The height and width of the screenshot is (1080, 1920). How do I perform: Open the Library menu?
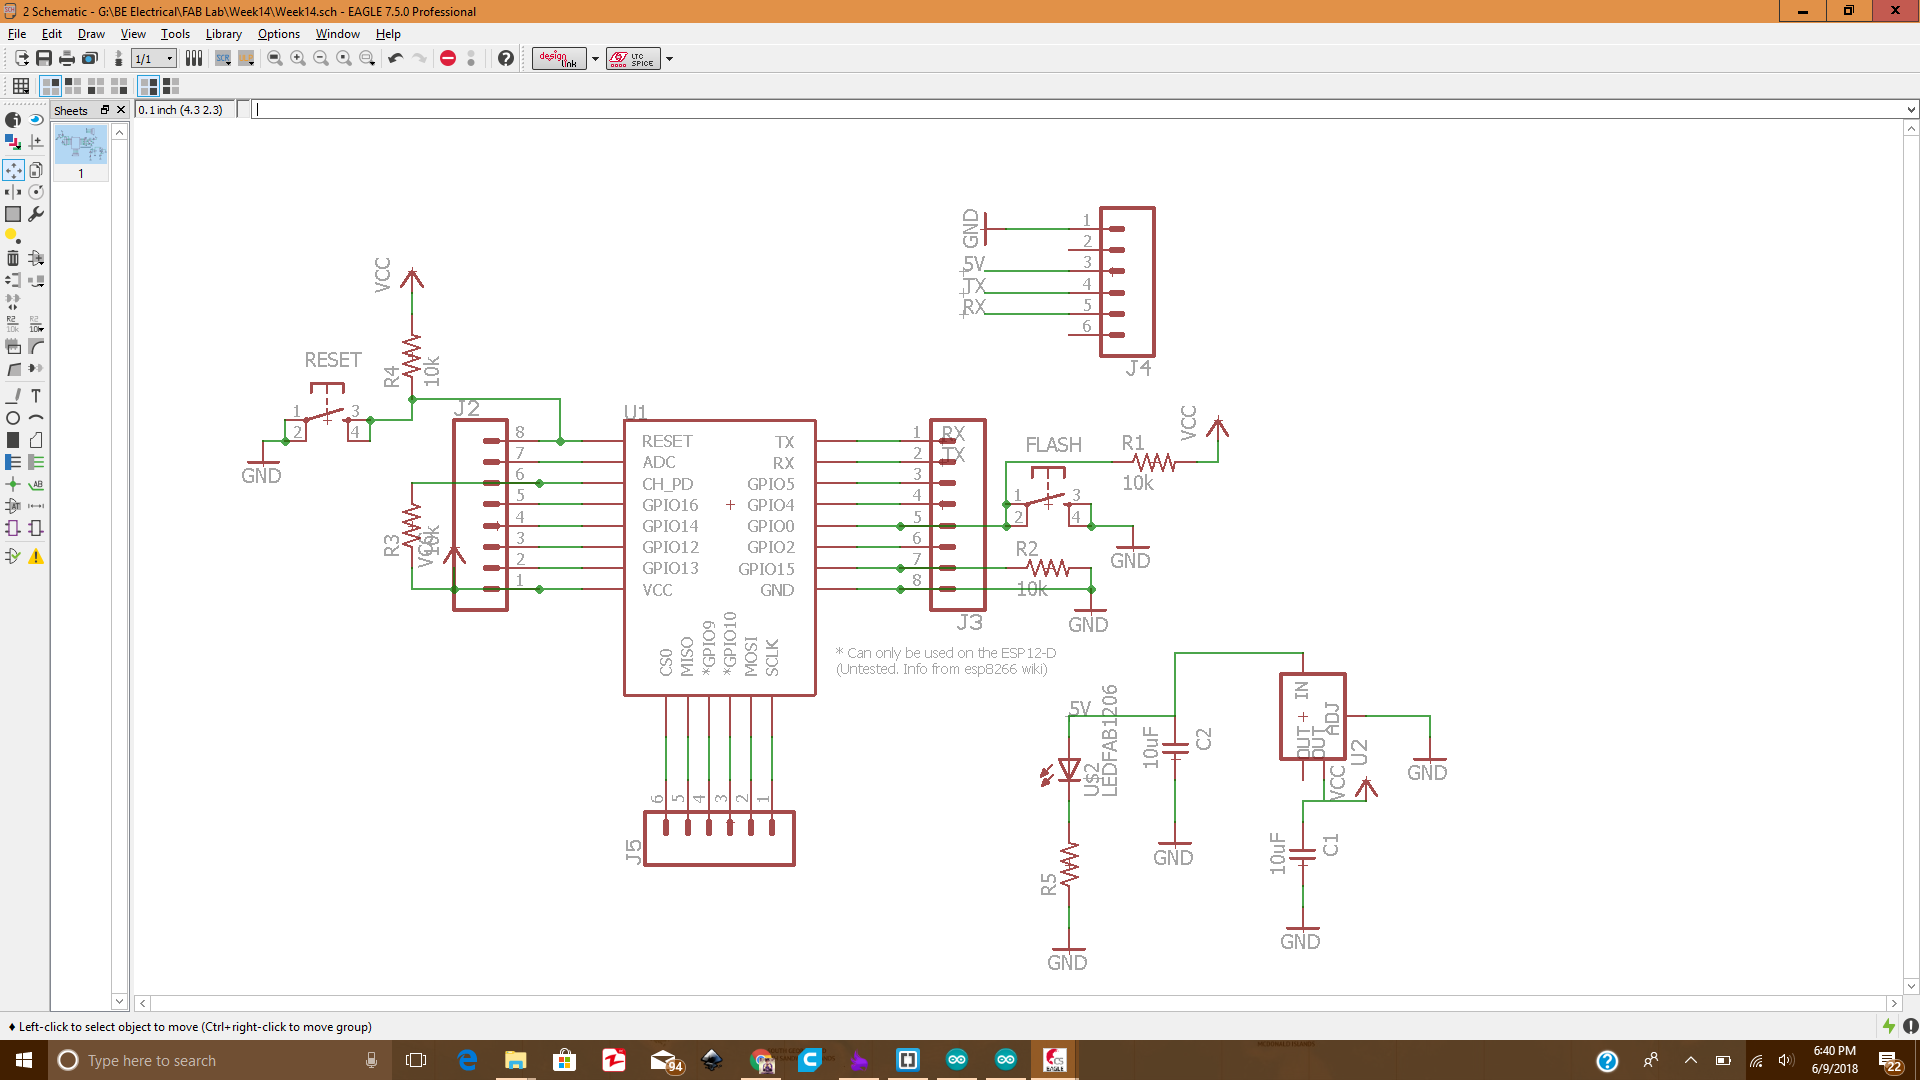223,34
